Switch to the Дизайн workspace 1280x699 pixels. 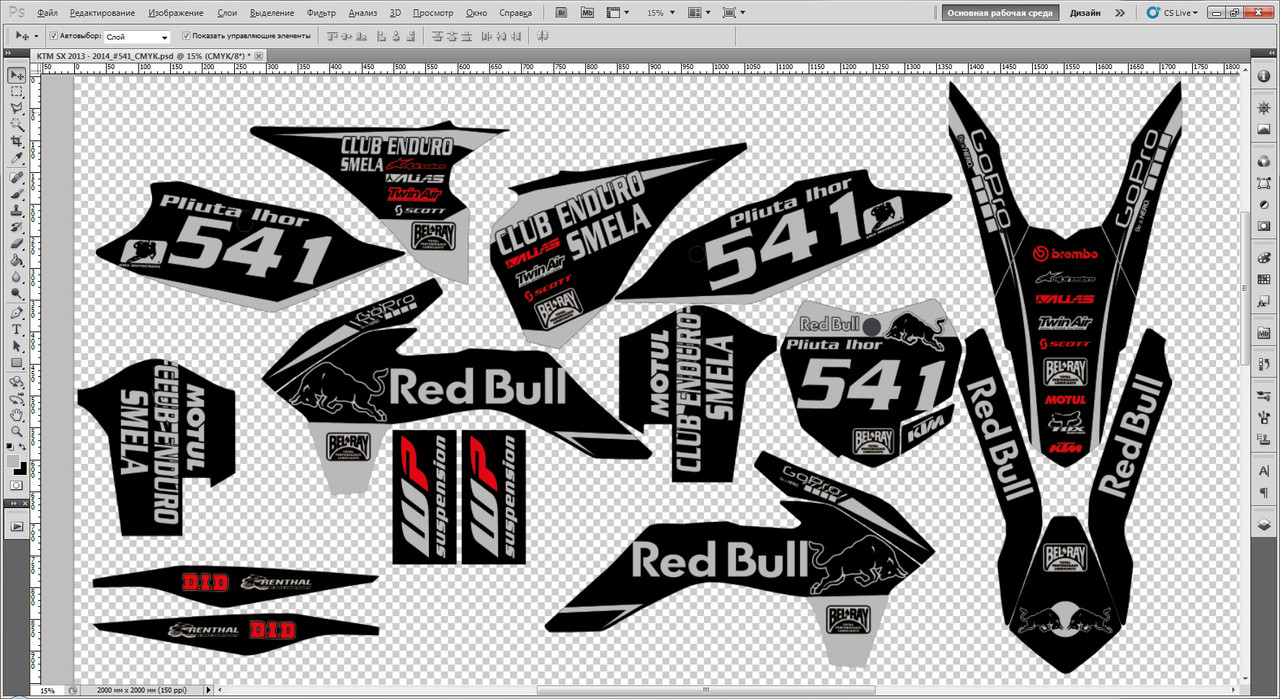(1084, 13)
